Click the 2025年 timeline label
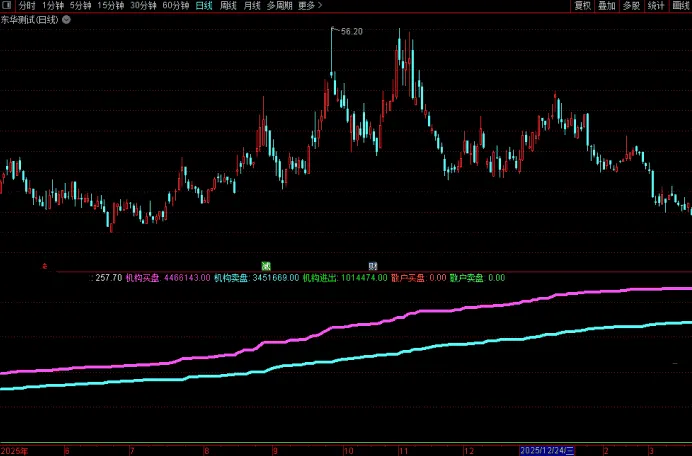Viewport: 692px width, 456px height. (x=14, y=451)
